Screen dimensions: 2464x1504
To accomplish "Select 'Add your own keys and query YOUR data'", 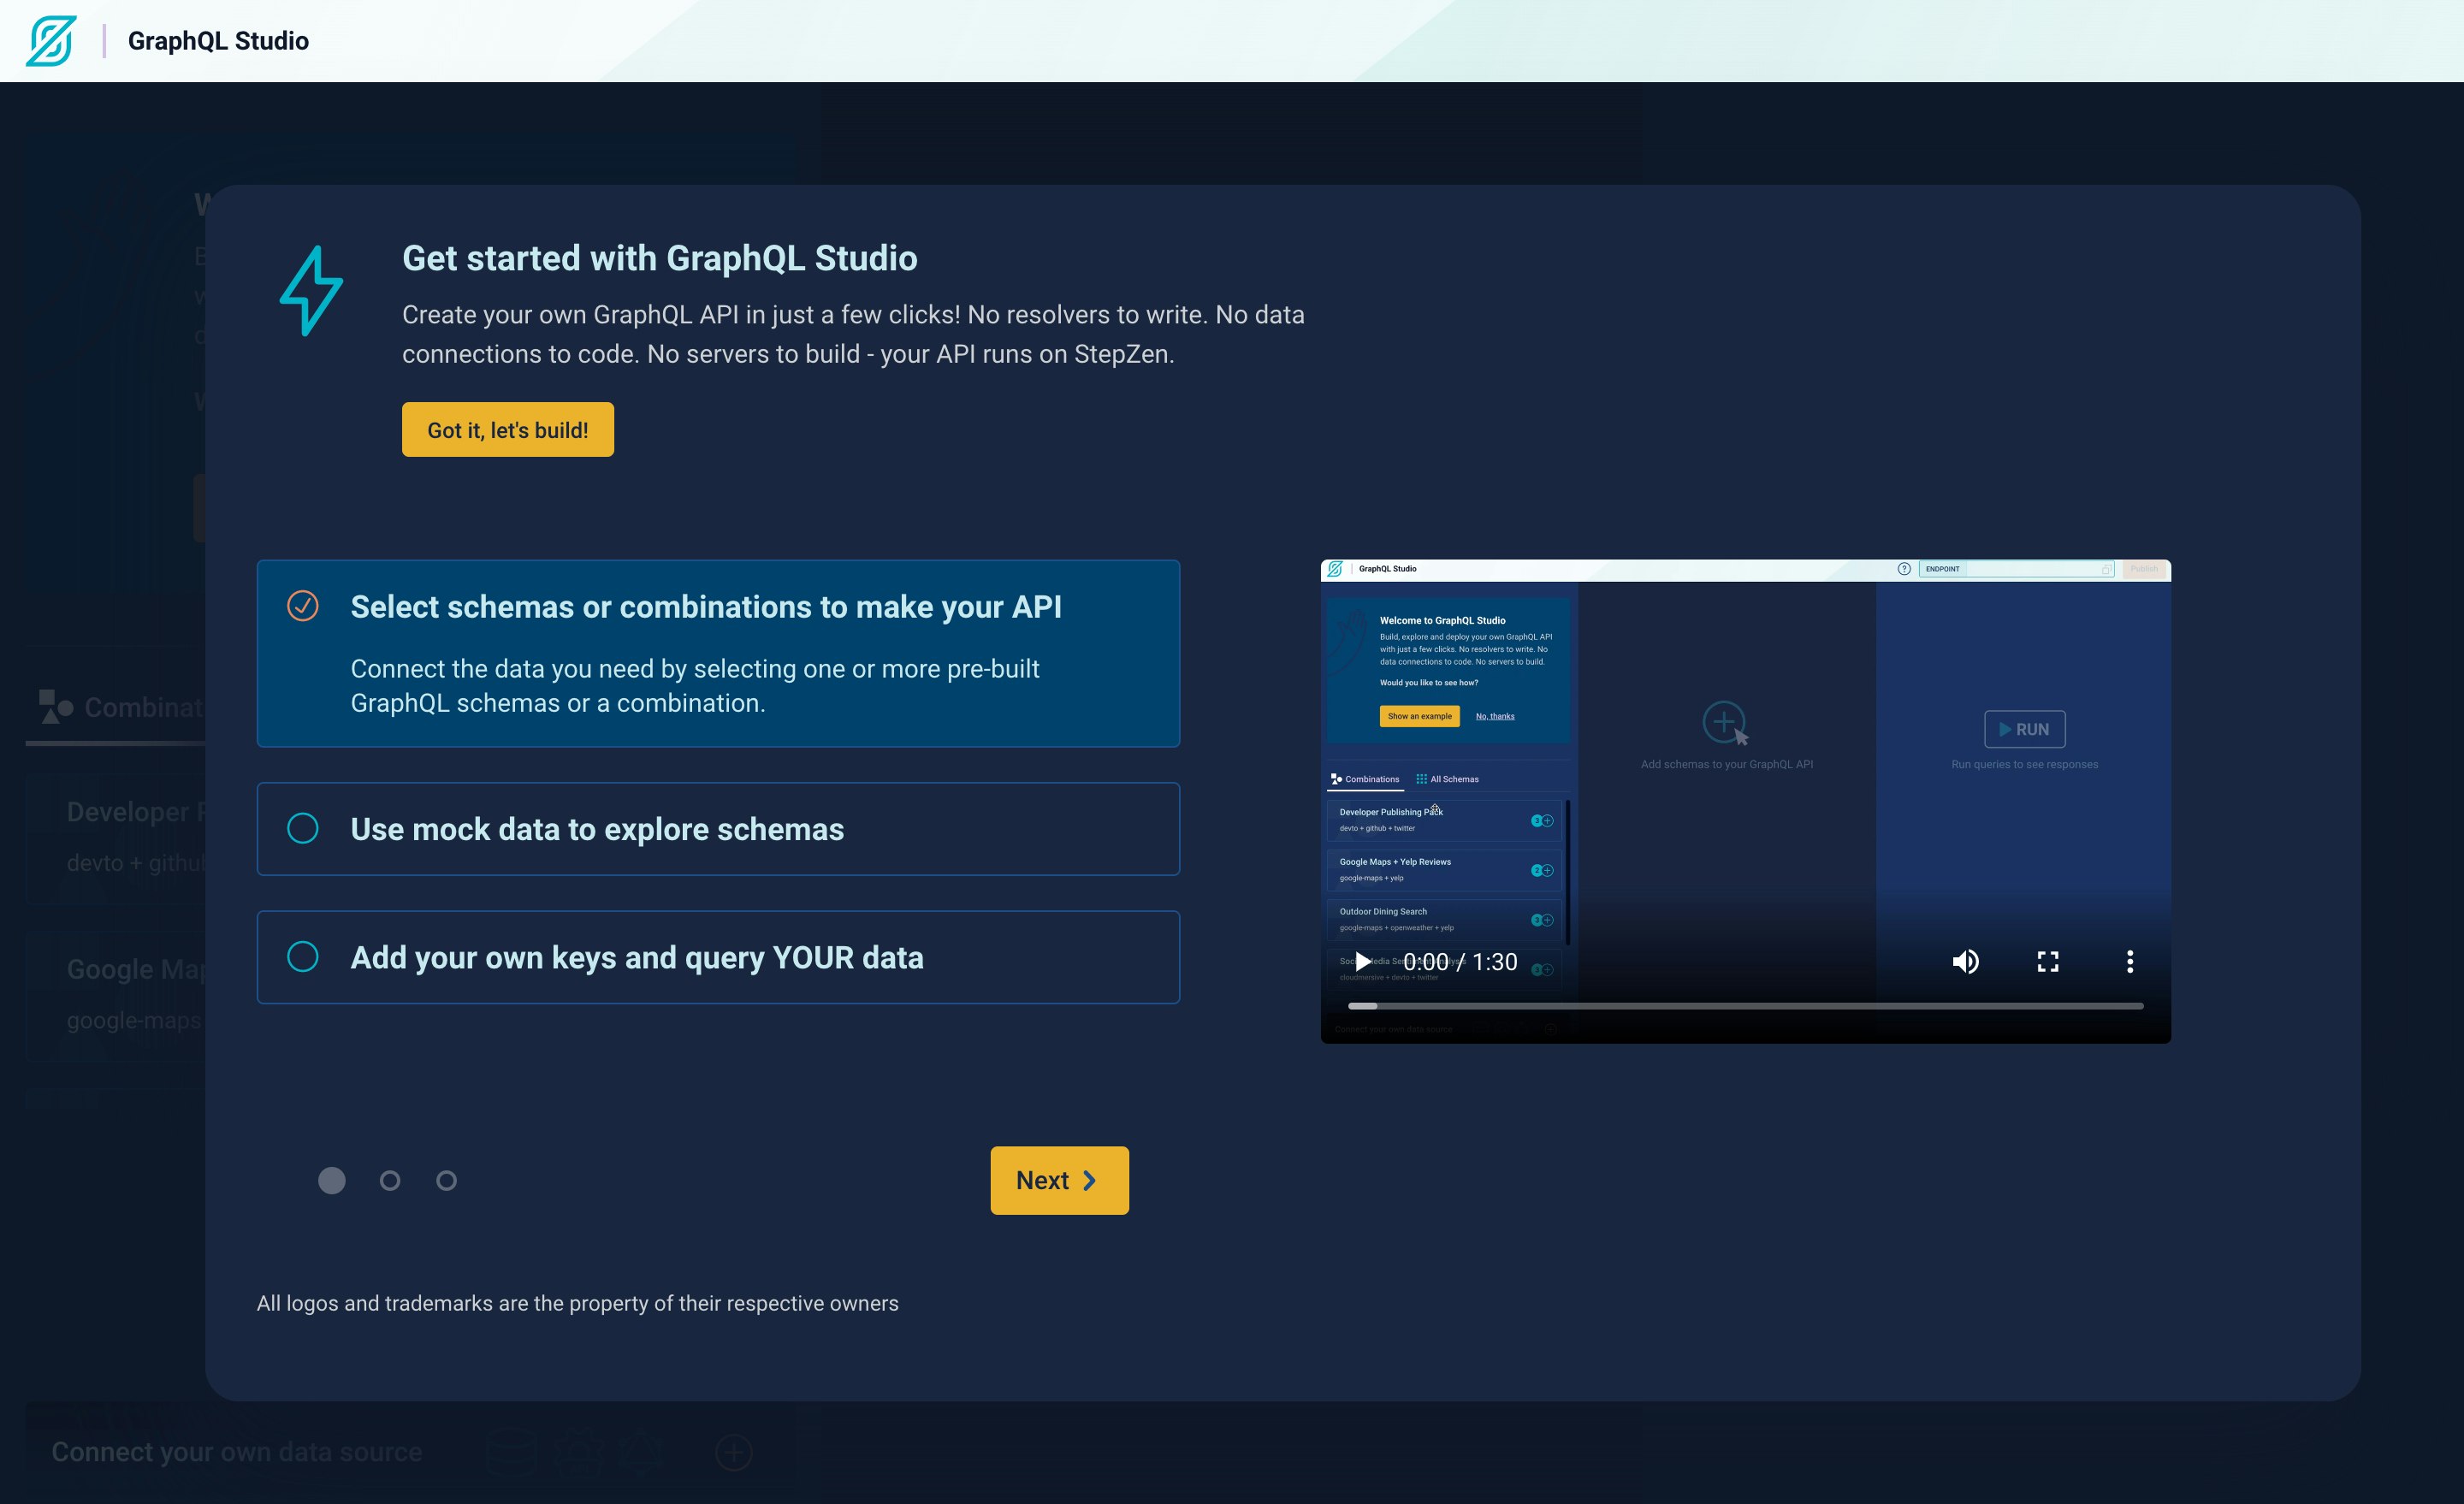I will pyautogui.click(x=718, y=957).
